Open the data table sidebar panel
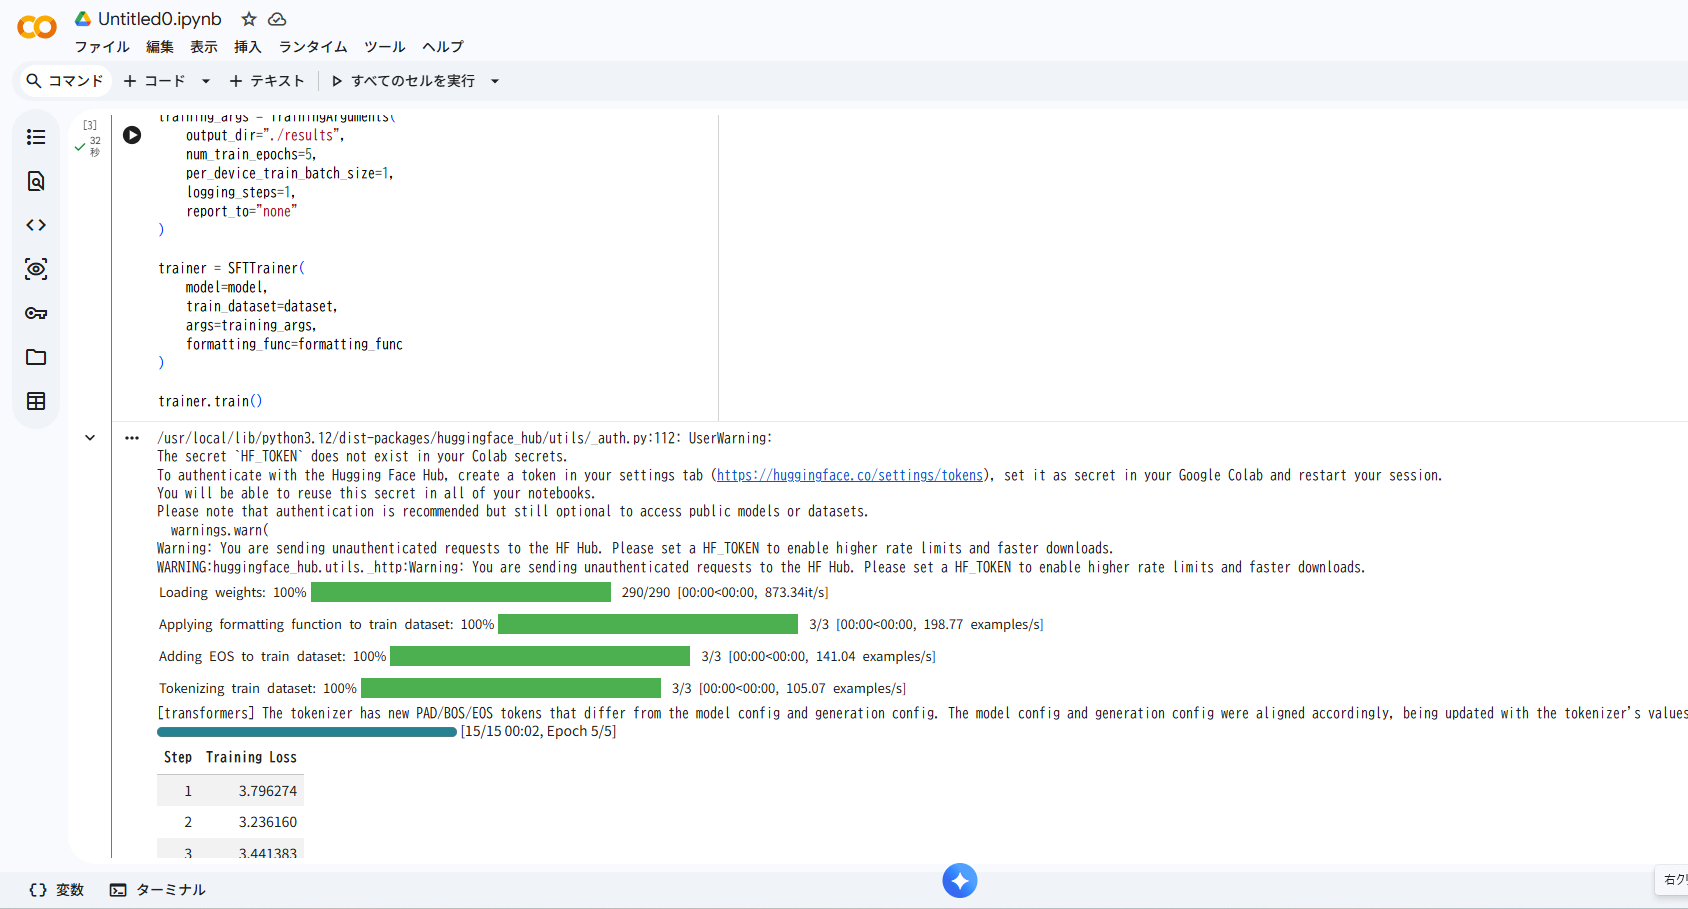 36,401
